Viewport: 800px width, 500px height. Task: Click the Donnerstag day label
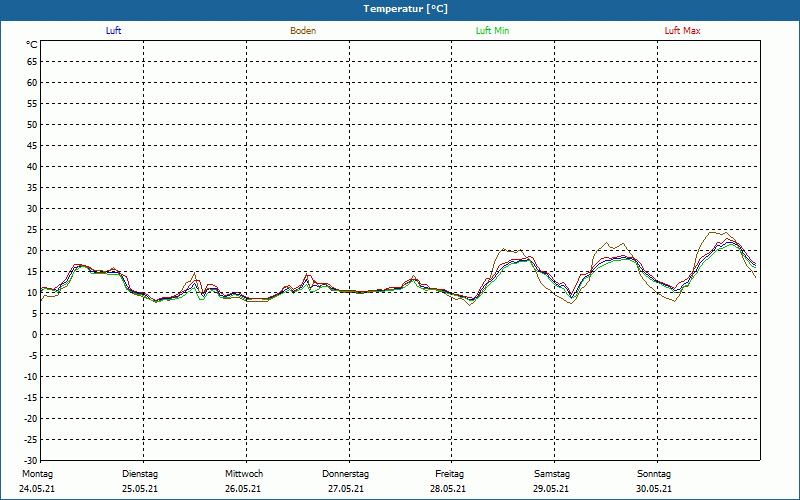(x=345, y=474)
